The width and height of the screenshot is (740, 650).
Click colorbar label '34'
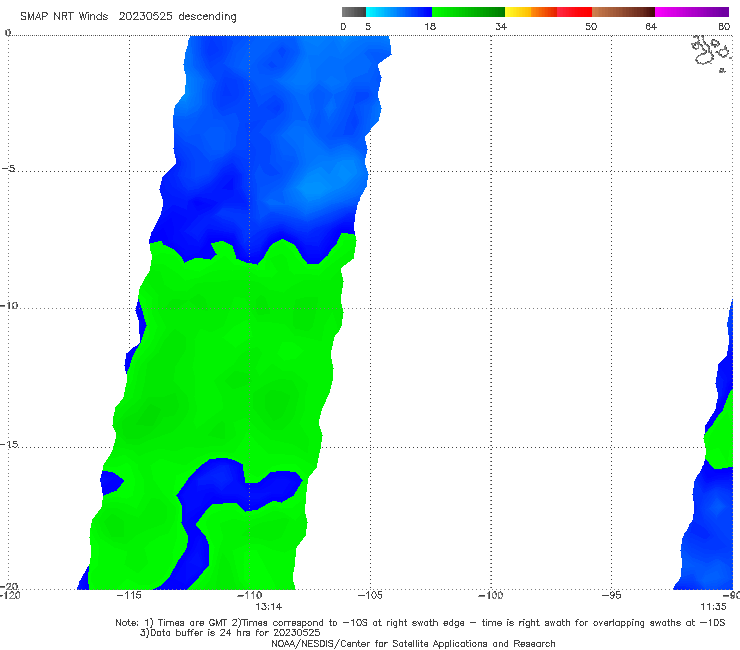[x=501, y=26]
